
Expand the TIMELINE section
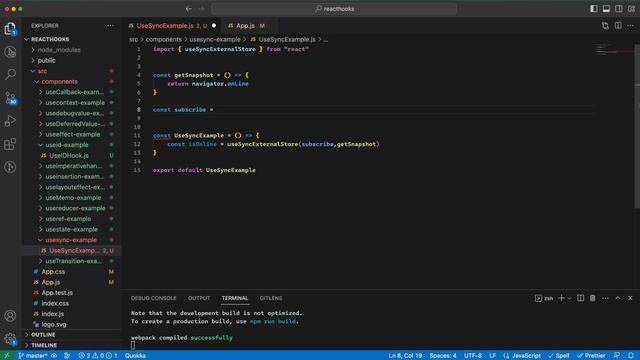pyautogui.click(x=71, y=345)
